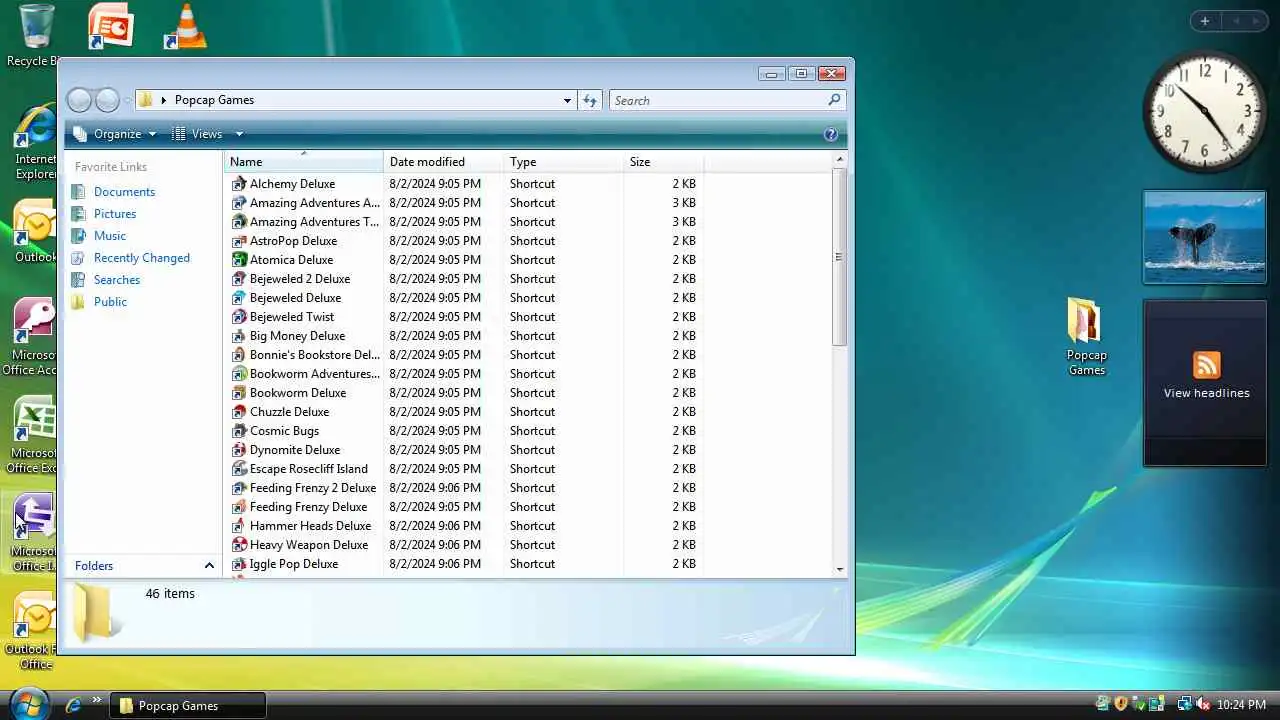Select the Feeding Frenzy Deluxe row
This screenshot has height=720, width=1280.
(464, 507)
